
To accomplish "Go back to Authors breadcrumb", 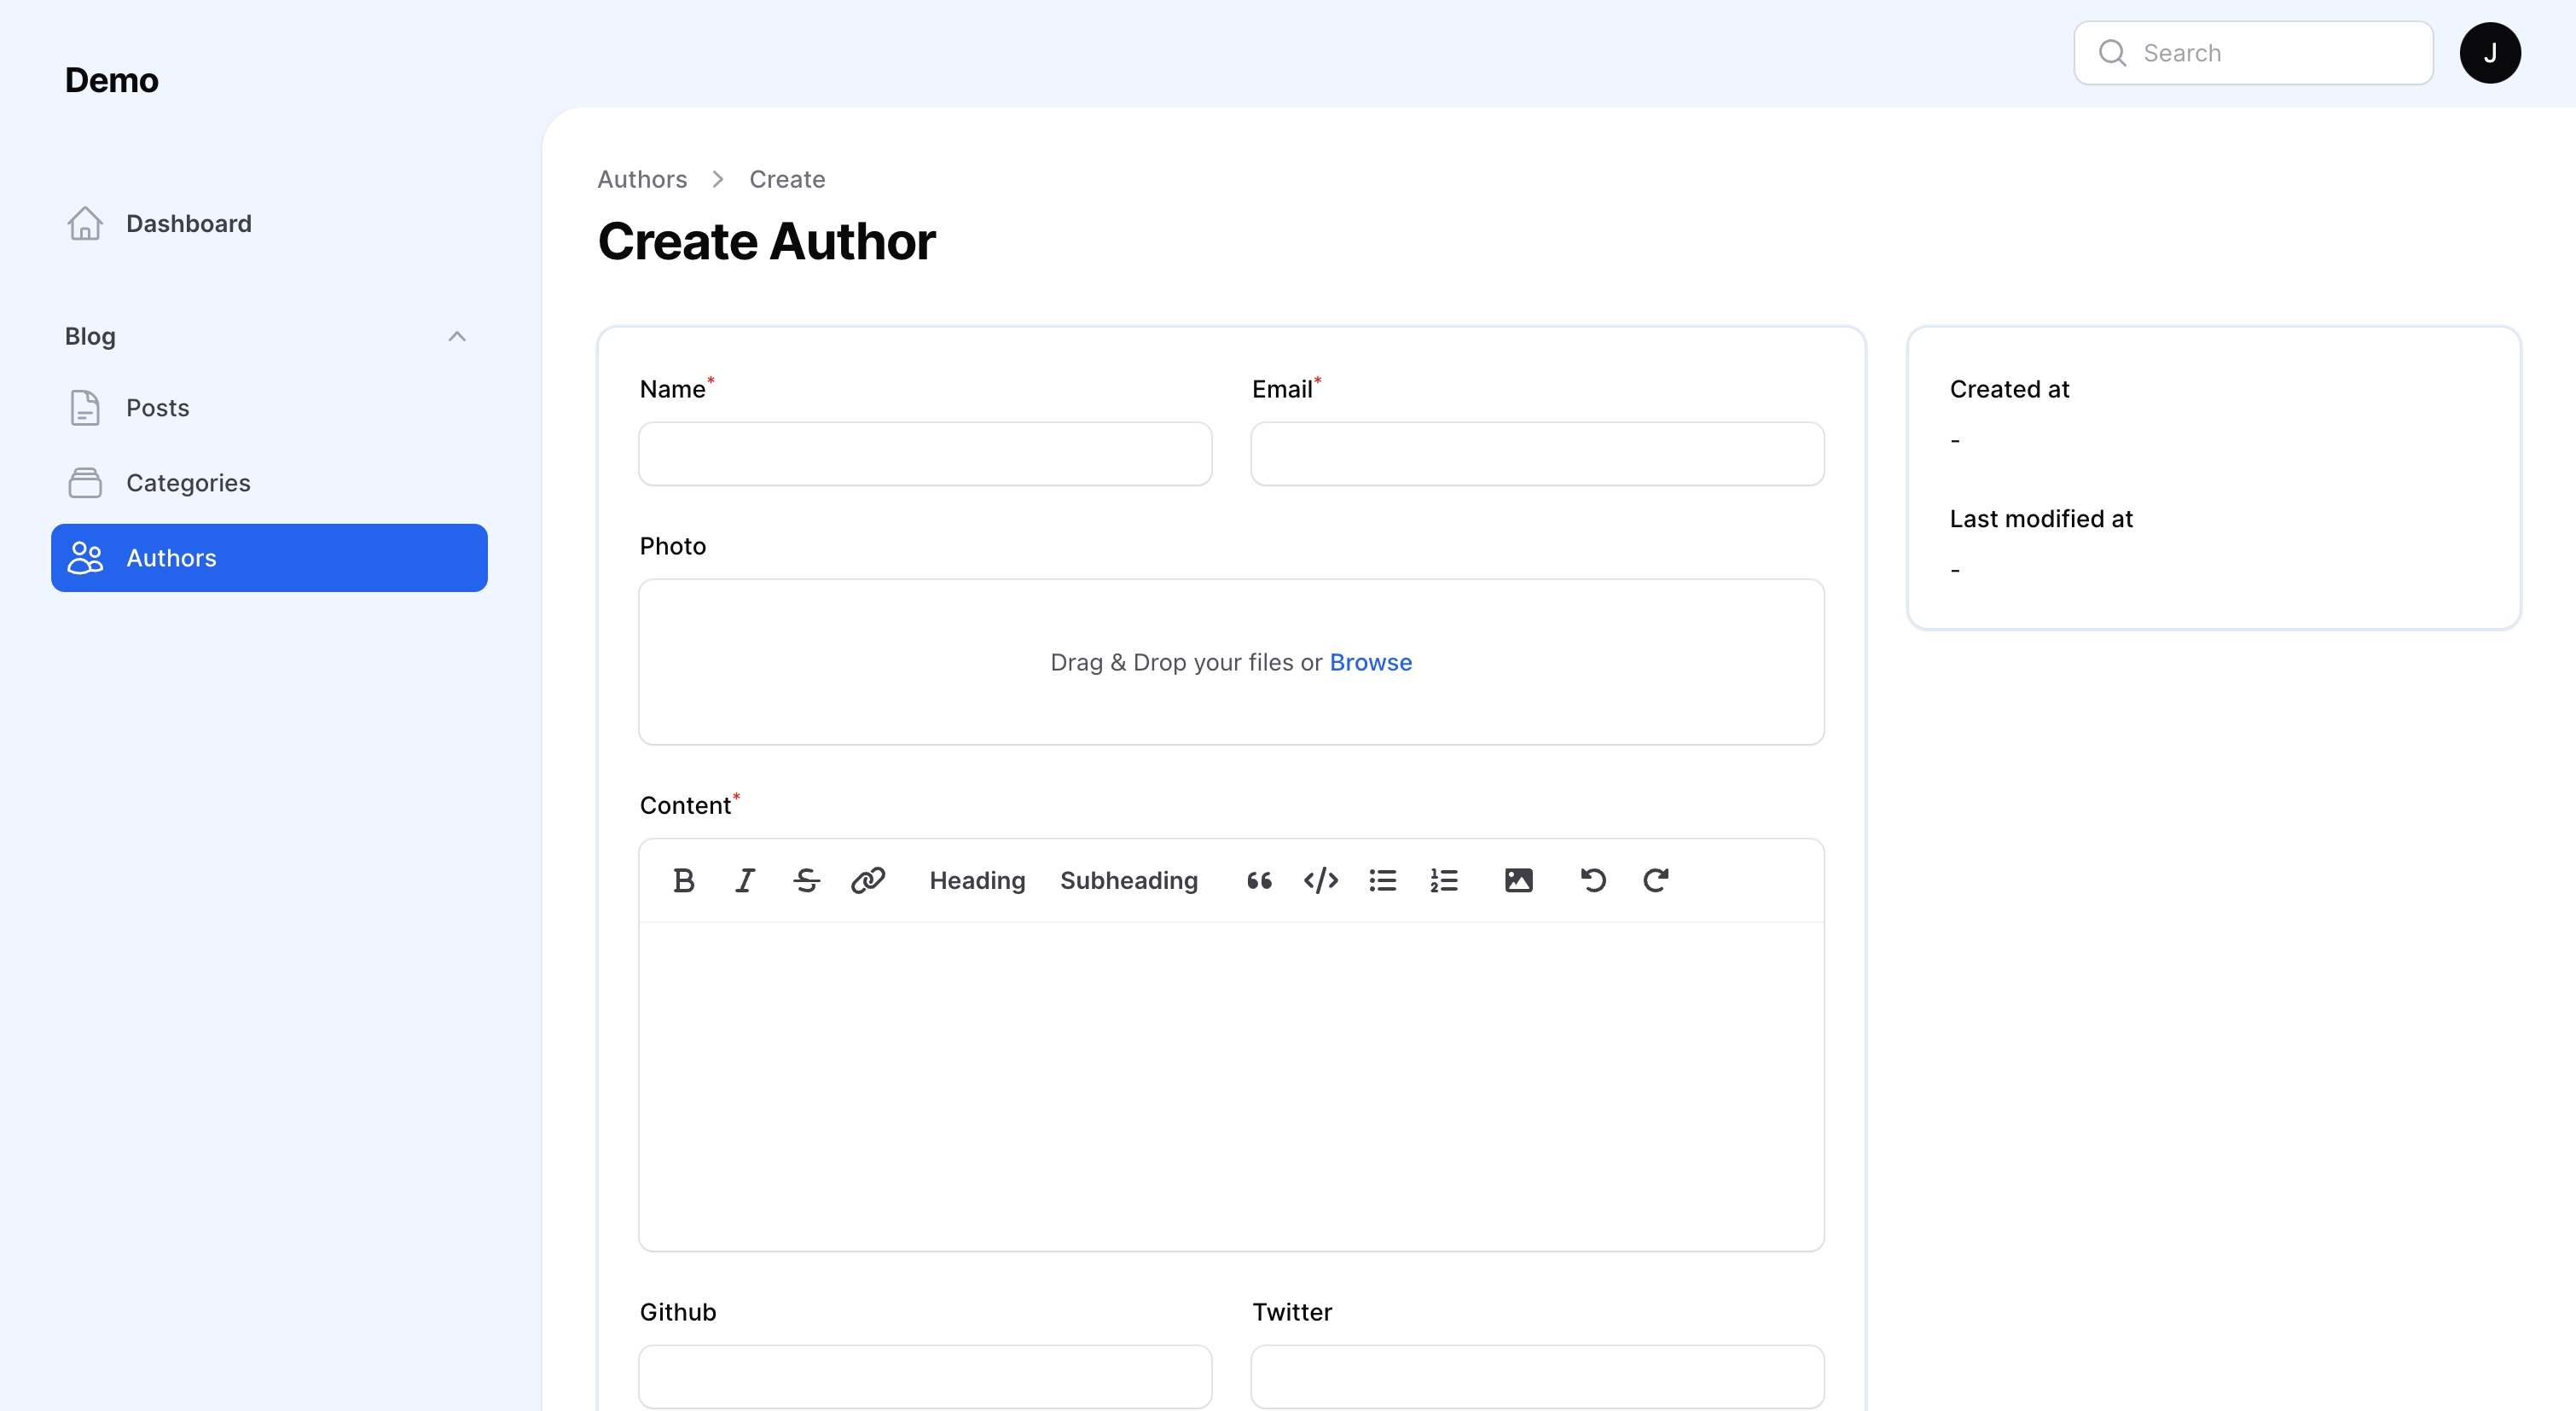I will (642, 179).
